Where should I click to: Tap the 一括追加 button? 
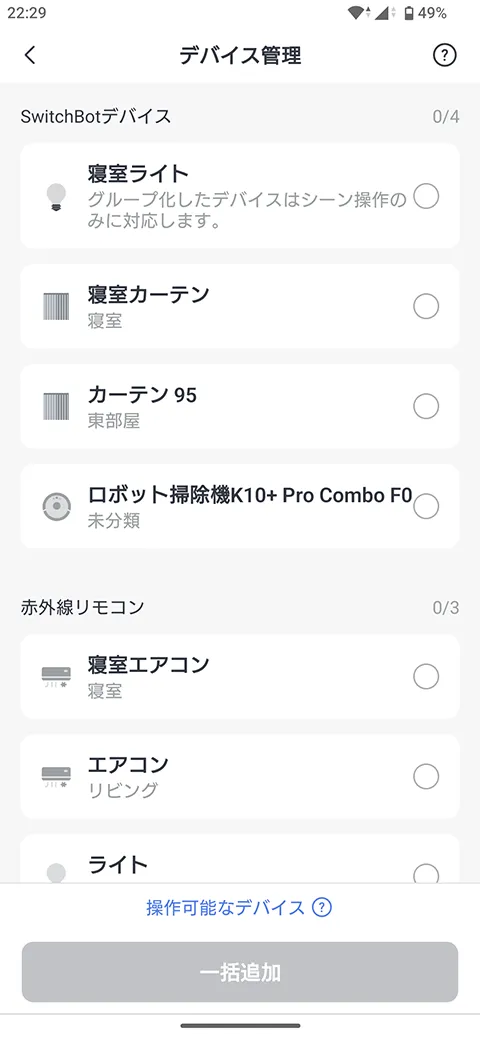coord(240,972)
